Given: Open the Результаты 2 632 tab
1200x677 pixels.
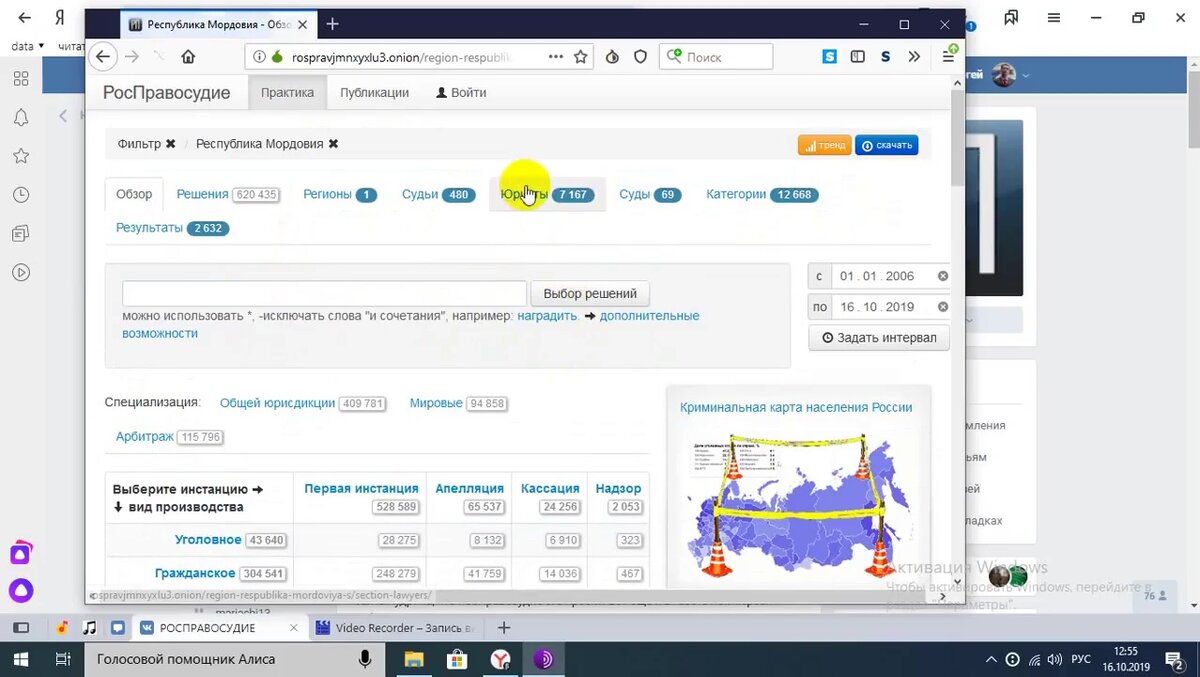Looking at the screenshot, I should [172, 228].
